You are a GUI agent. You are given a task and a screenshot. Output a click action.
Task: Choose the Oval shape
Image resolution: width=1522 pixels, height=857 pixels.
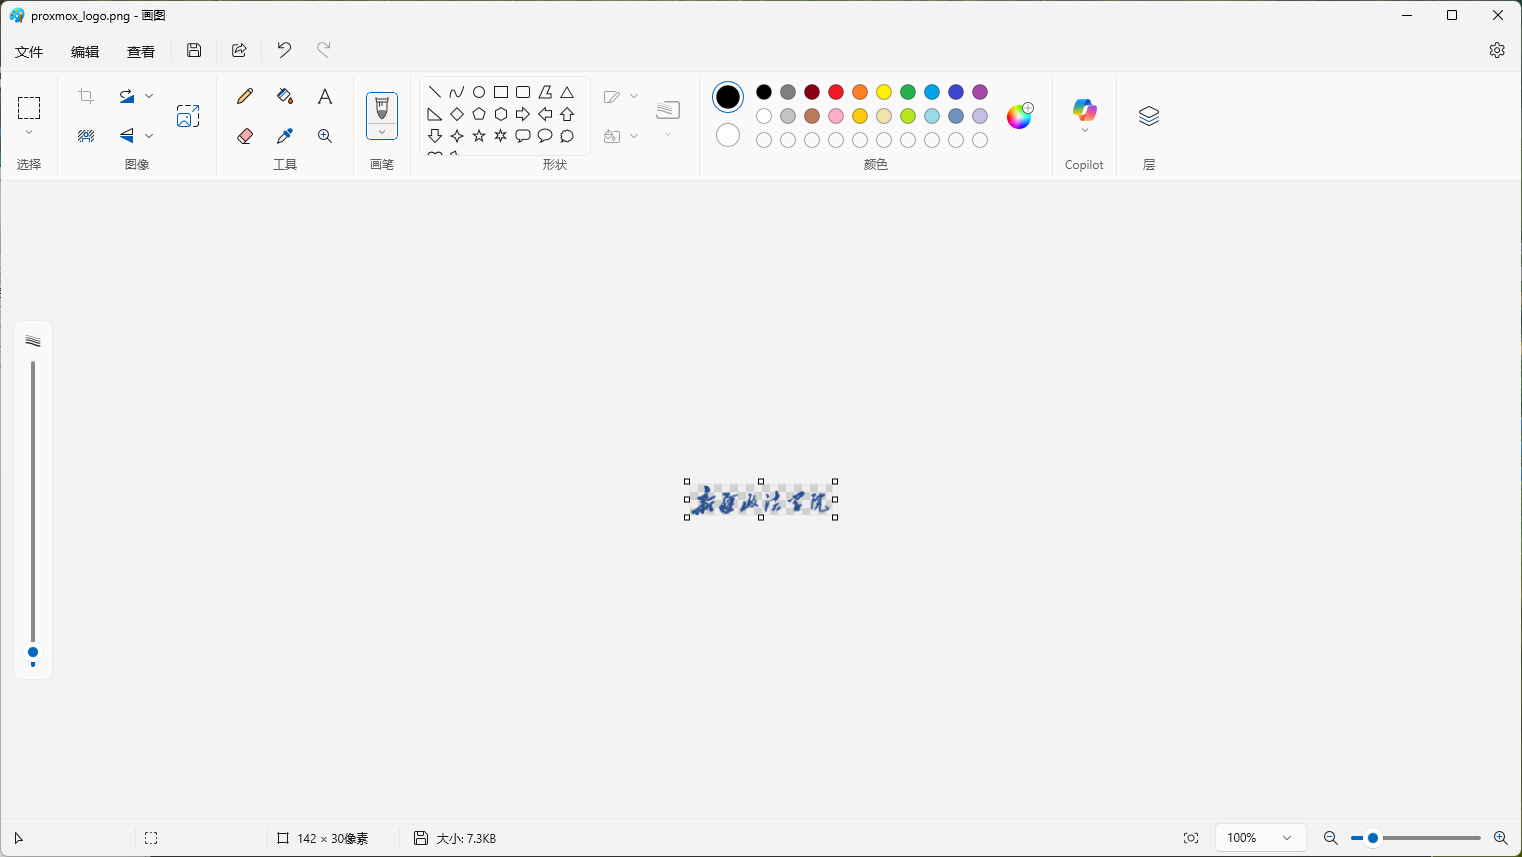(x=479, y=92)
